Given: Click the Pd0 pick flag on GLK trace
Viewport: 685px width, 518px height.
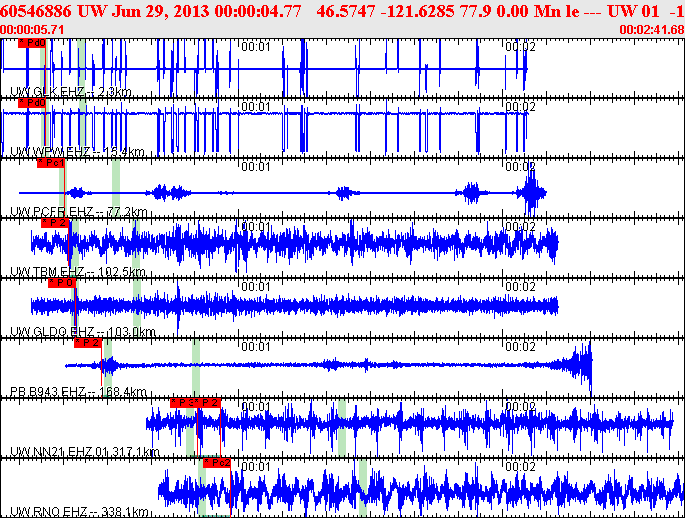Looking at the screenshot, I should click(x=32, y=44).
